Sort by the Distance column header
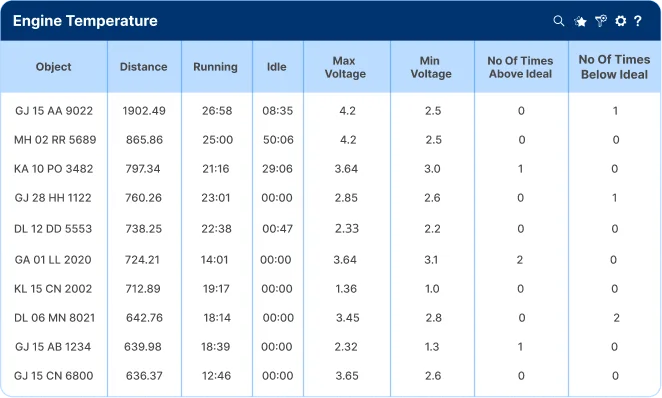Screen dimensions: 662x398 point(144,67)
